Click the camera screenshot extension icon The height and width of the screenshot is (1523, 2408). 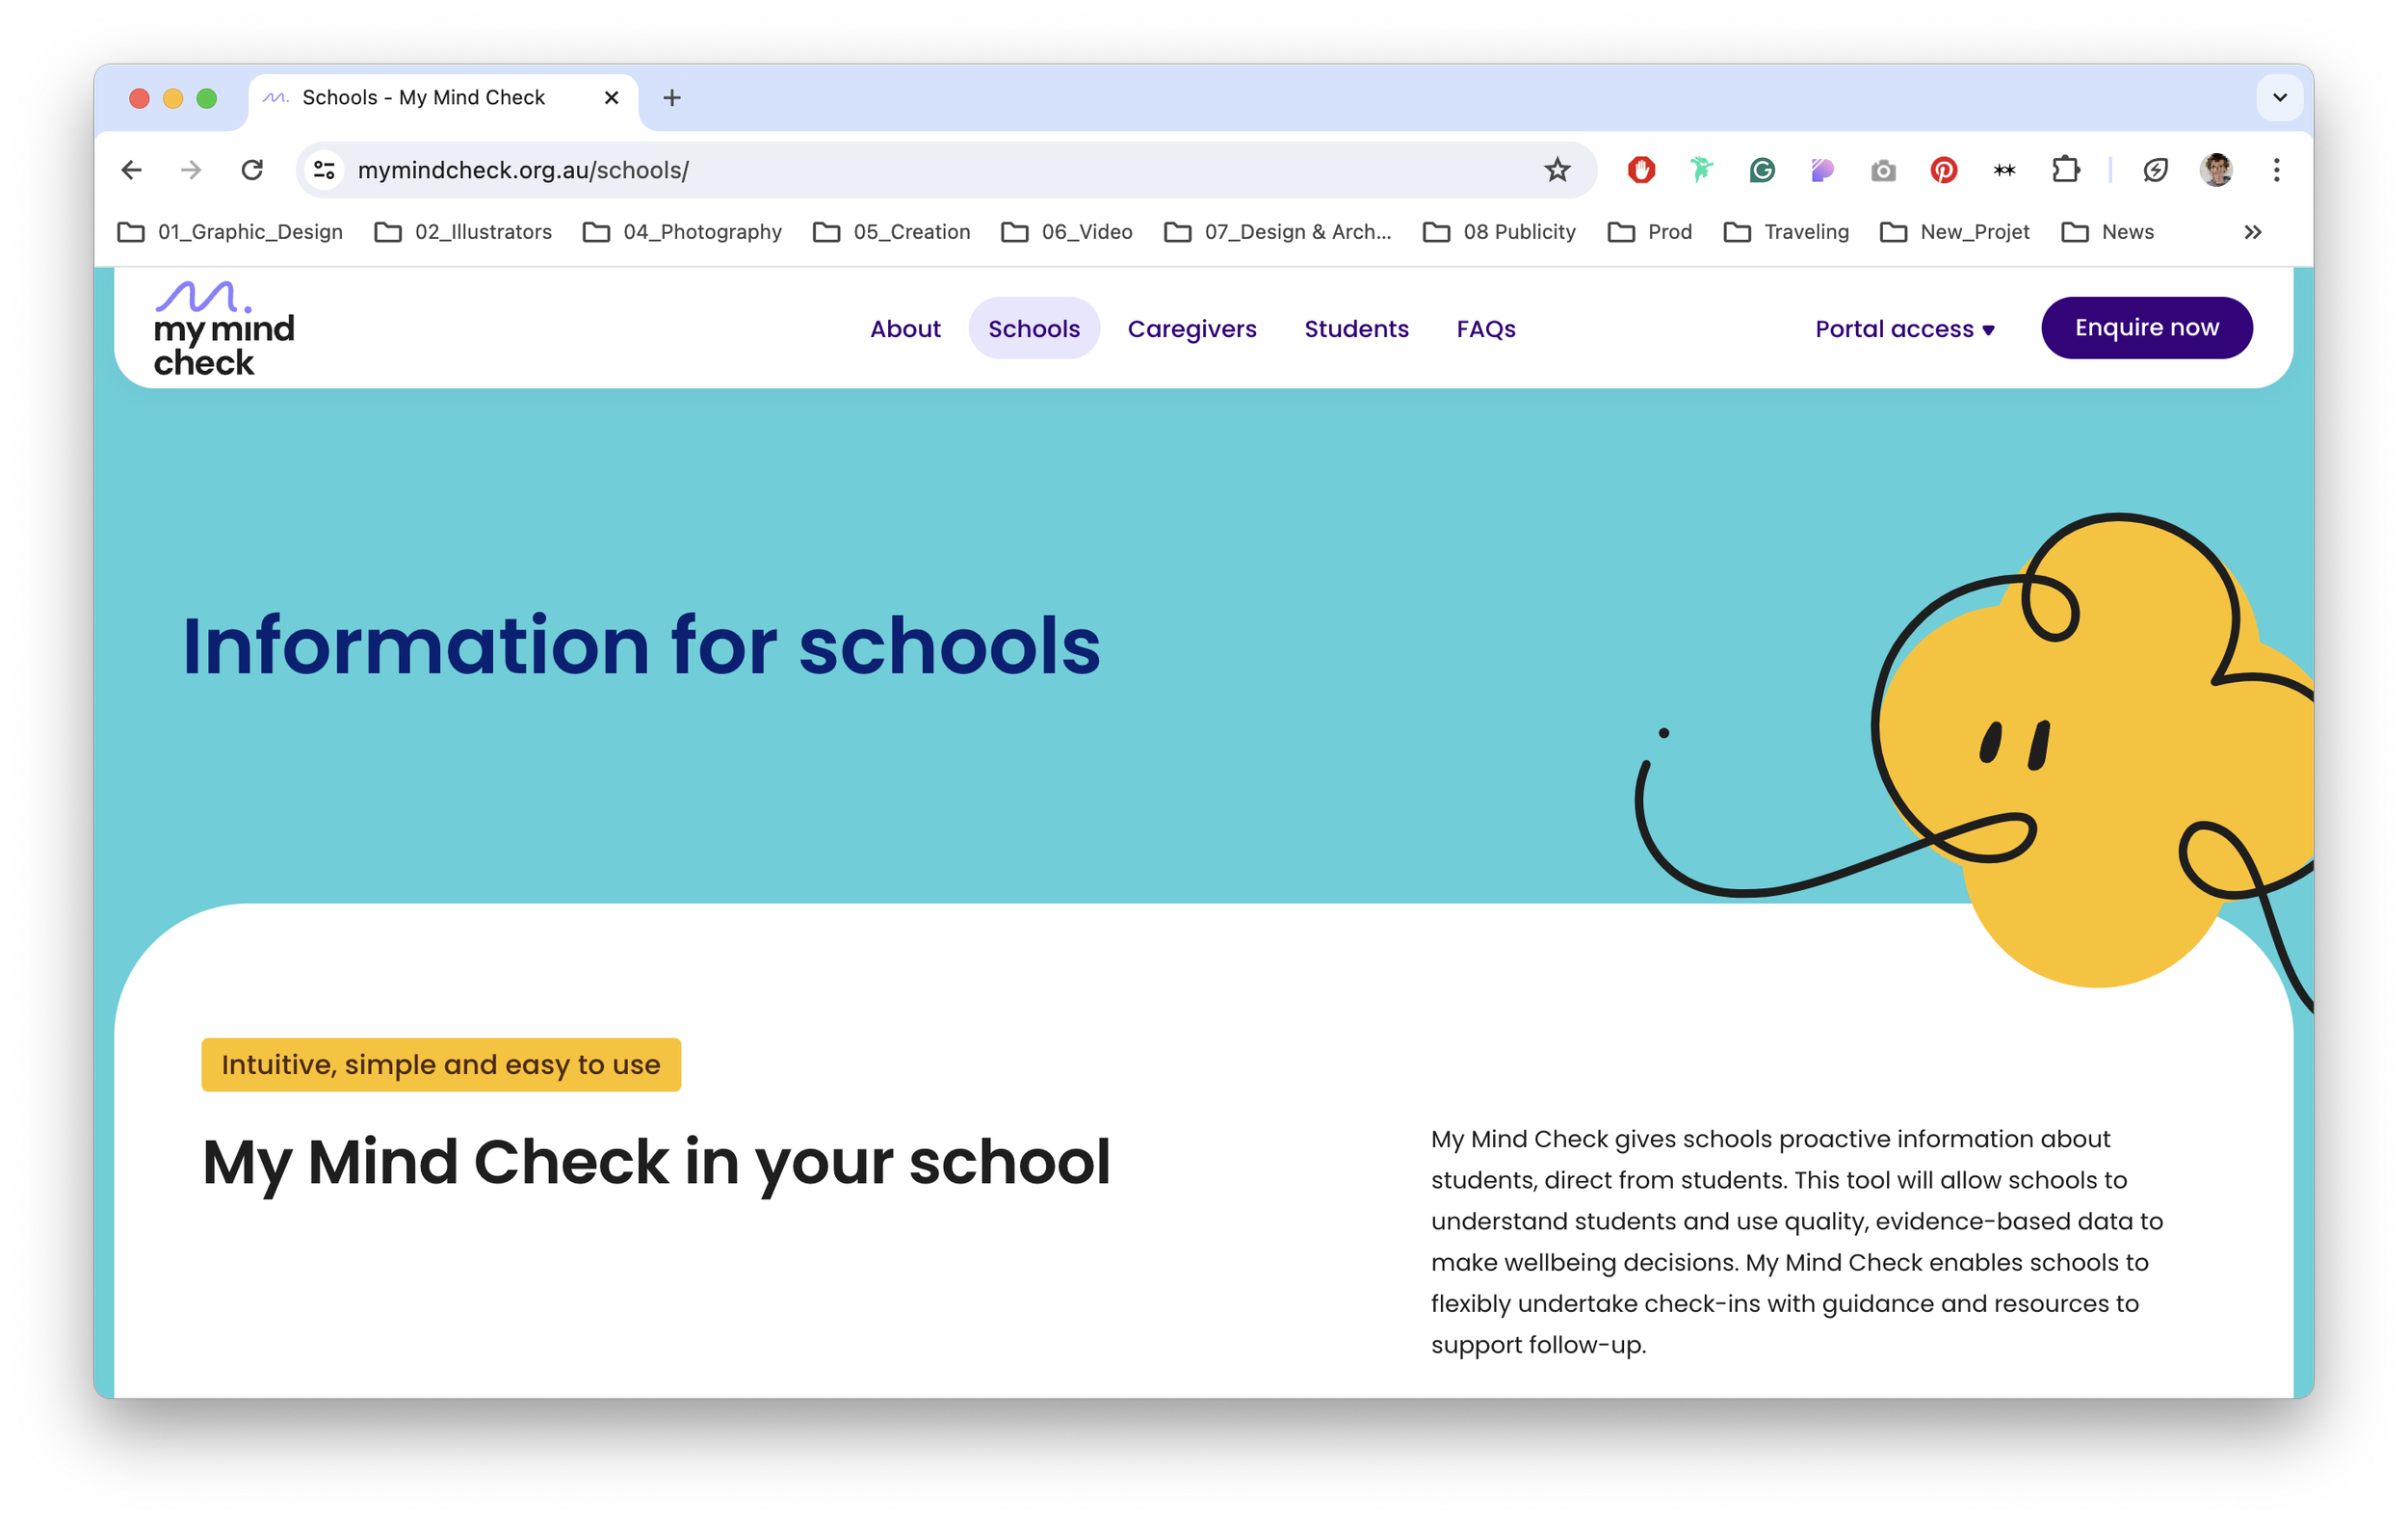[x=1883, y=171]
